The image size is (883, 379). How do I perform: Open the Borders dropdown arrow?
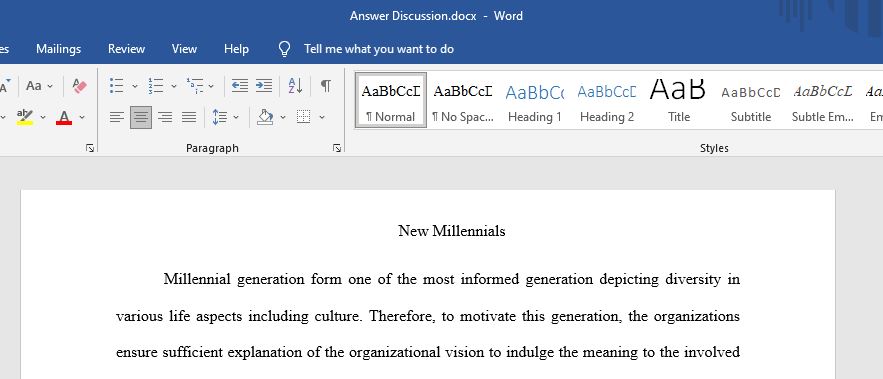tap(322, 117)
